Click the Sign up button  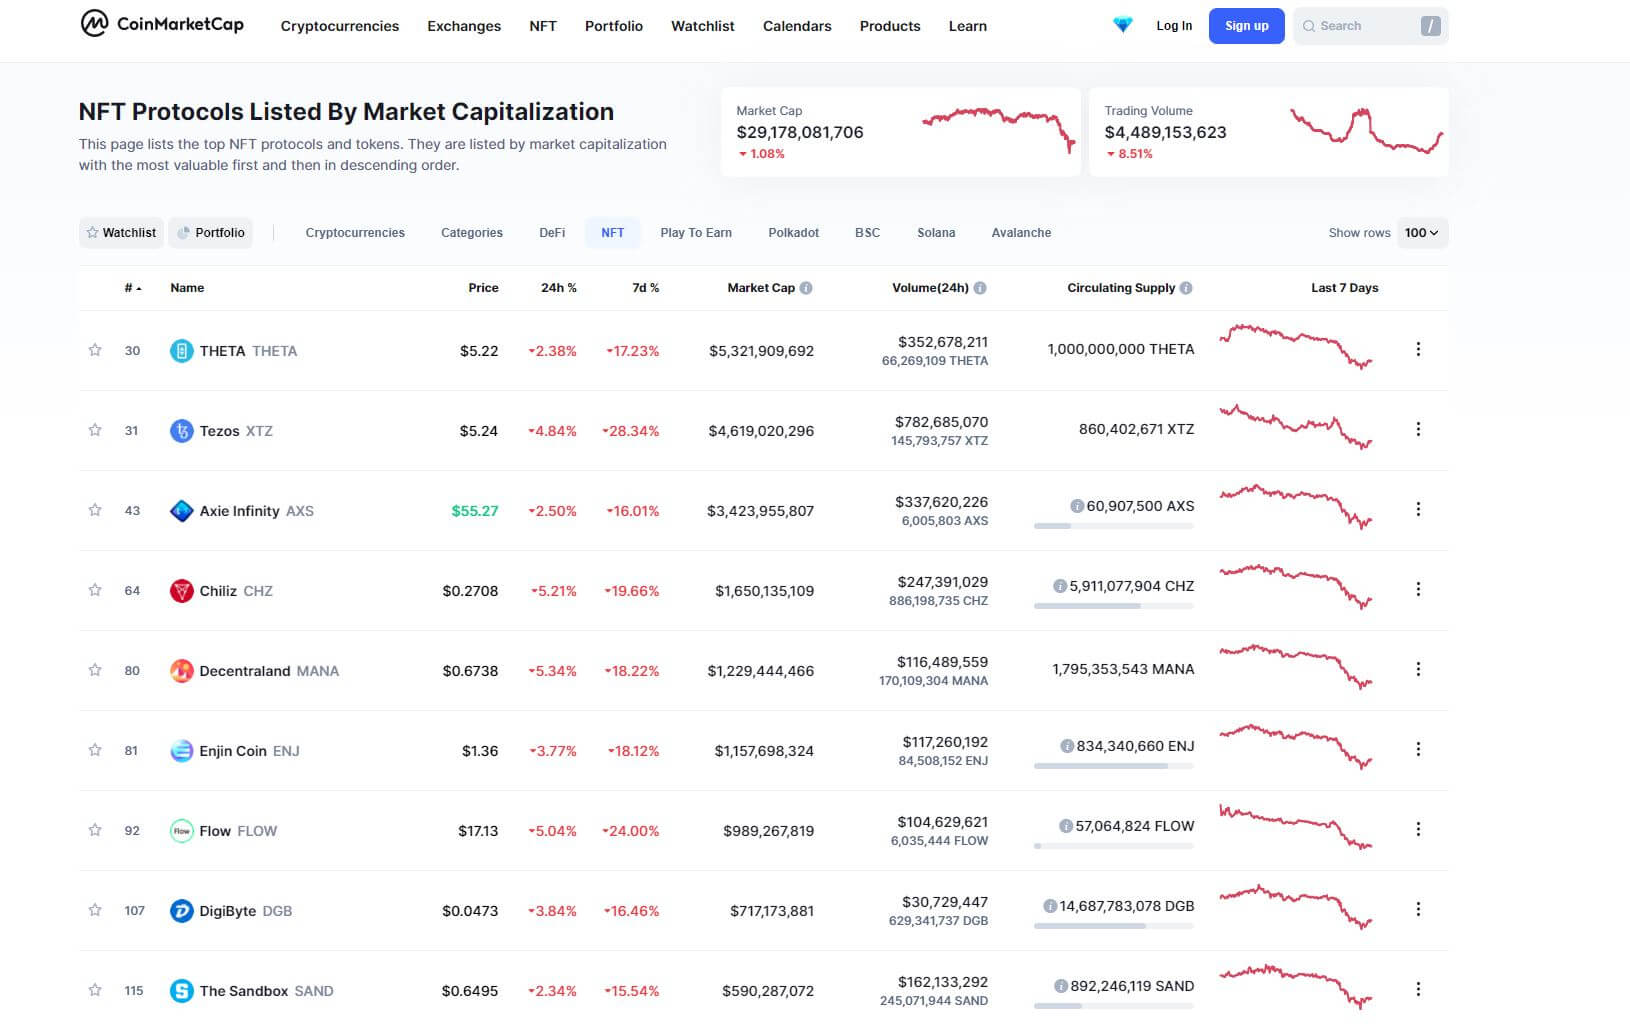point(1247,26)
